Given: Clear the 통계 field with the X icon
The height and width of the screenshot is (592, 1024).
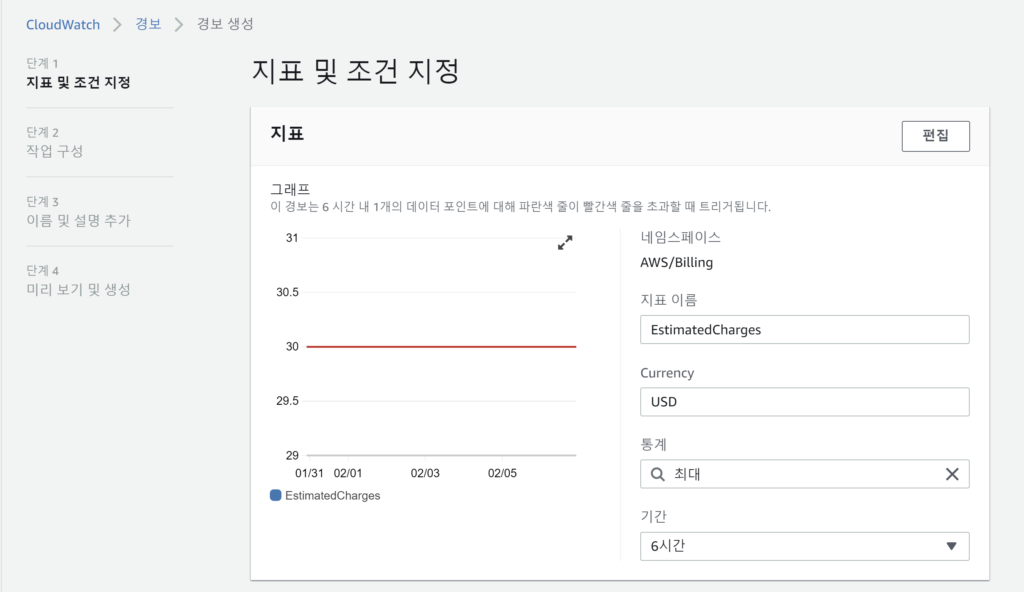Looking at the screenshot, I should (952, 474).
